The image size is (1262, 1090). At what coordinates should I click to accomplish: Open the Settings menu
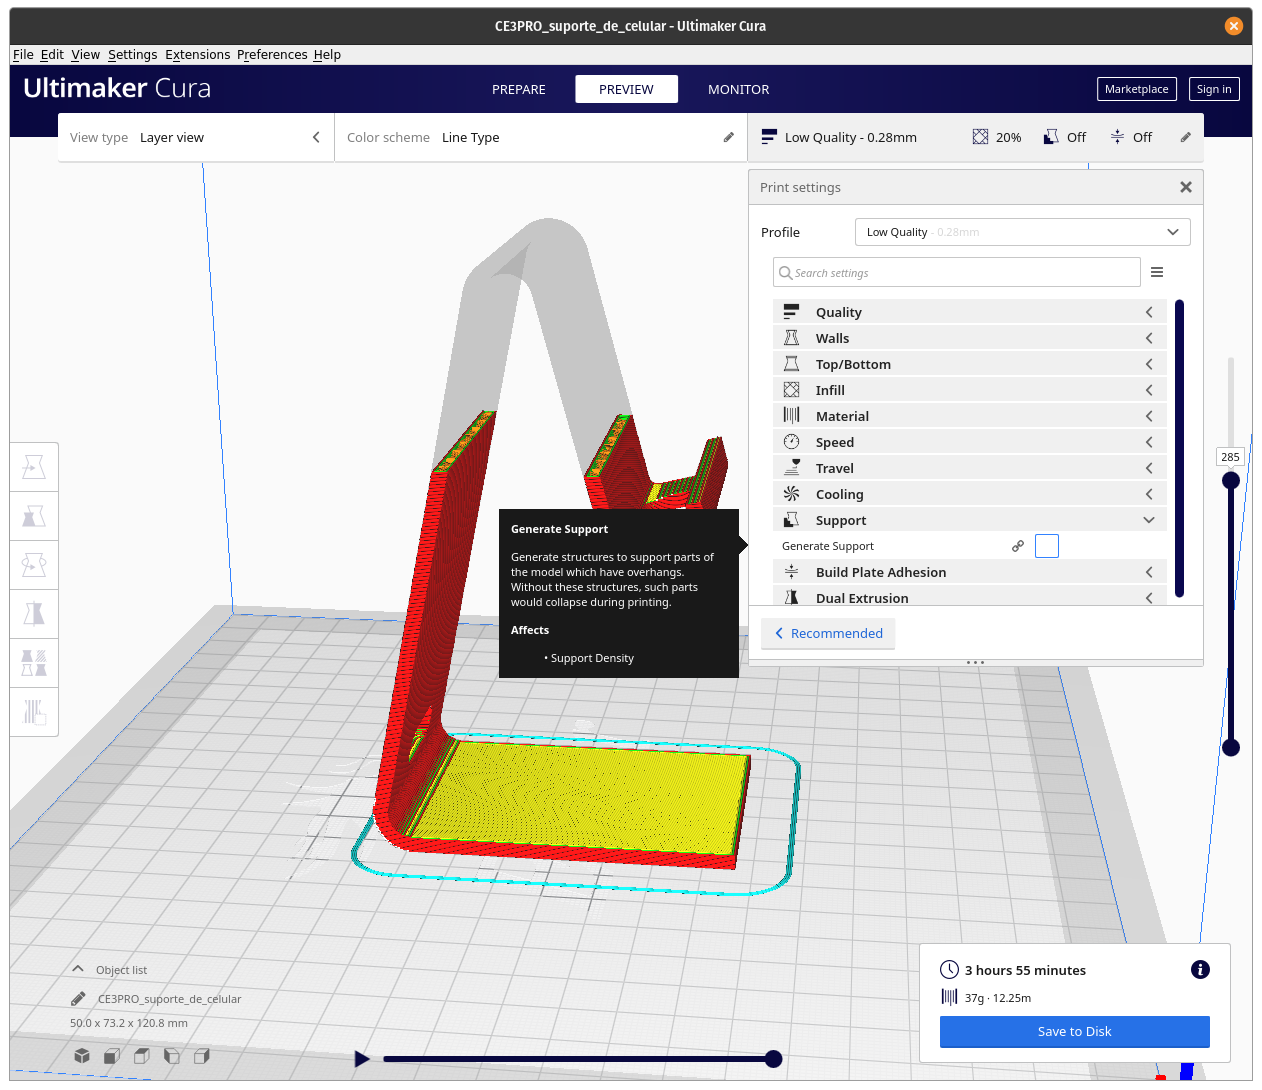point(132,54)
